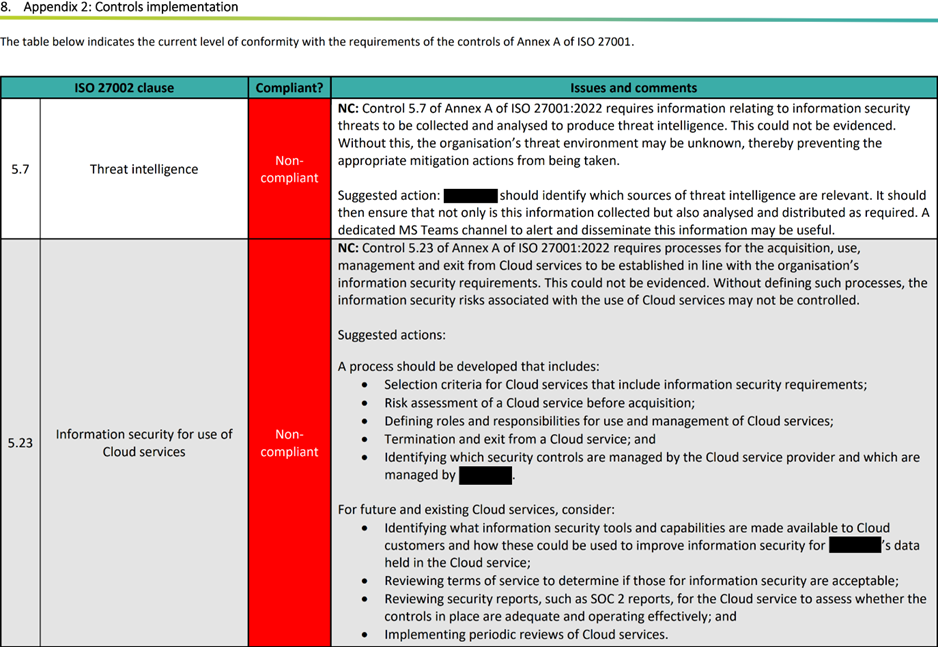Image resolution: width=938 pixels, height=647 pixels.
Task: Click "Information security for use of Cloud services" cell
Action: [144, 443]
